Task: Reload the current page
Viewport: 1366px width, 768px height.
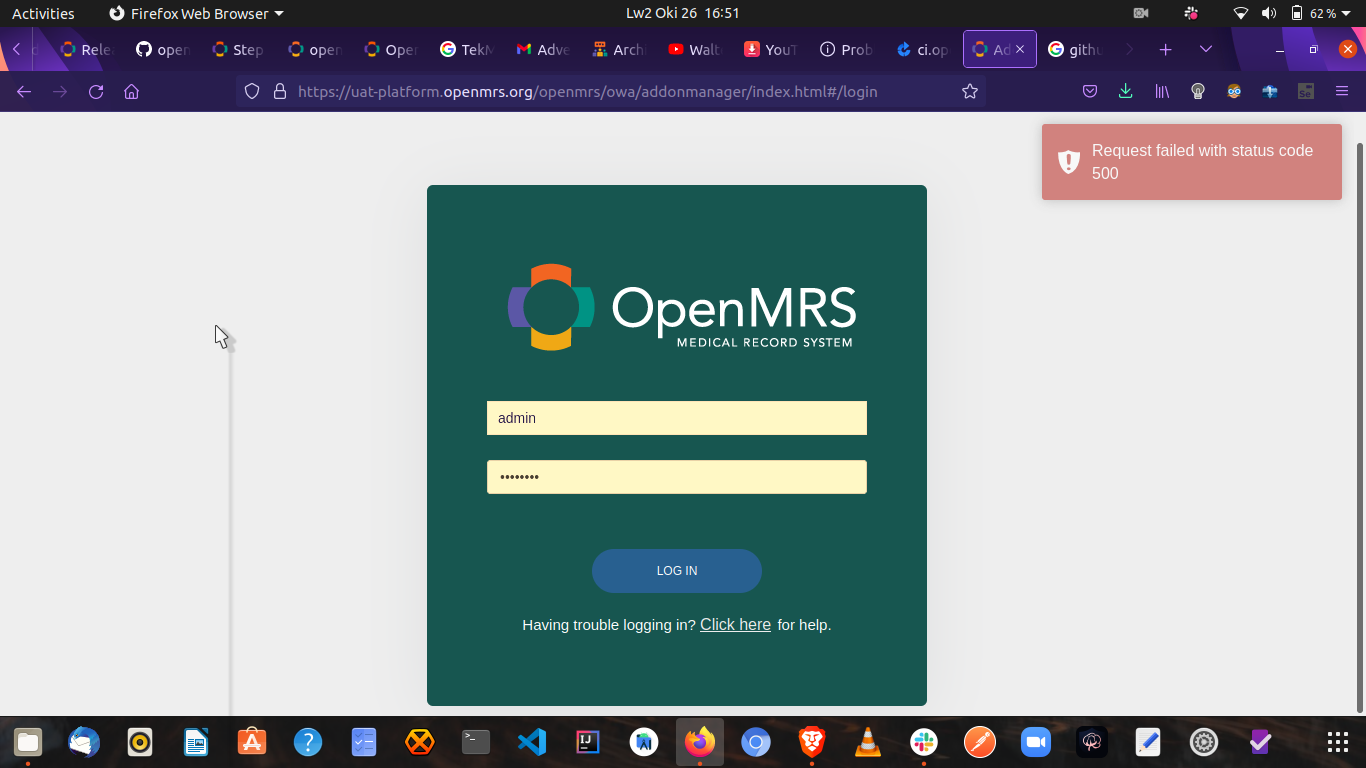Action: point(96,91)
